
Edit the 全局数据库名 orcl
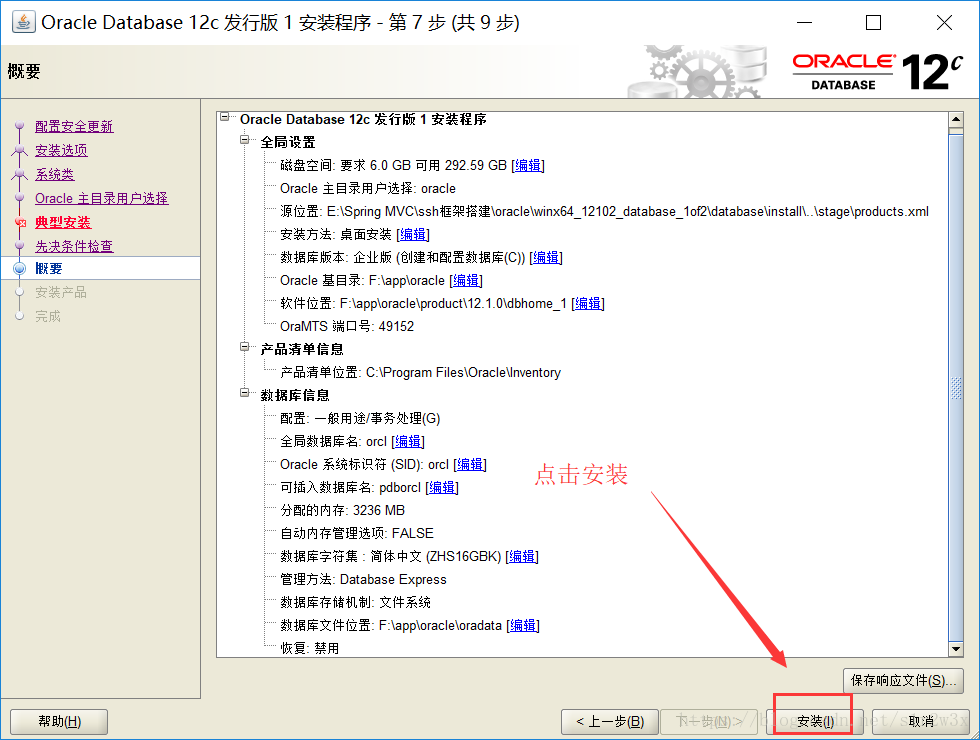408,442
